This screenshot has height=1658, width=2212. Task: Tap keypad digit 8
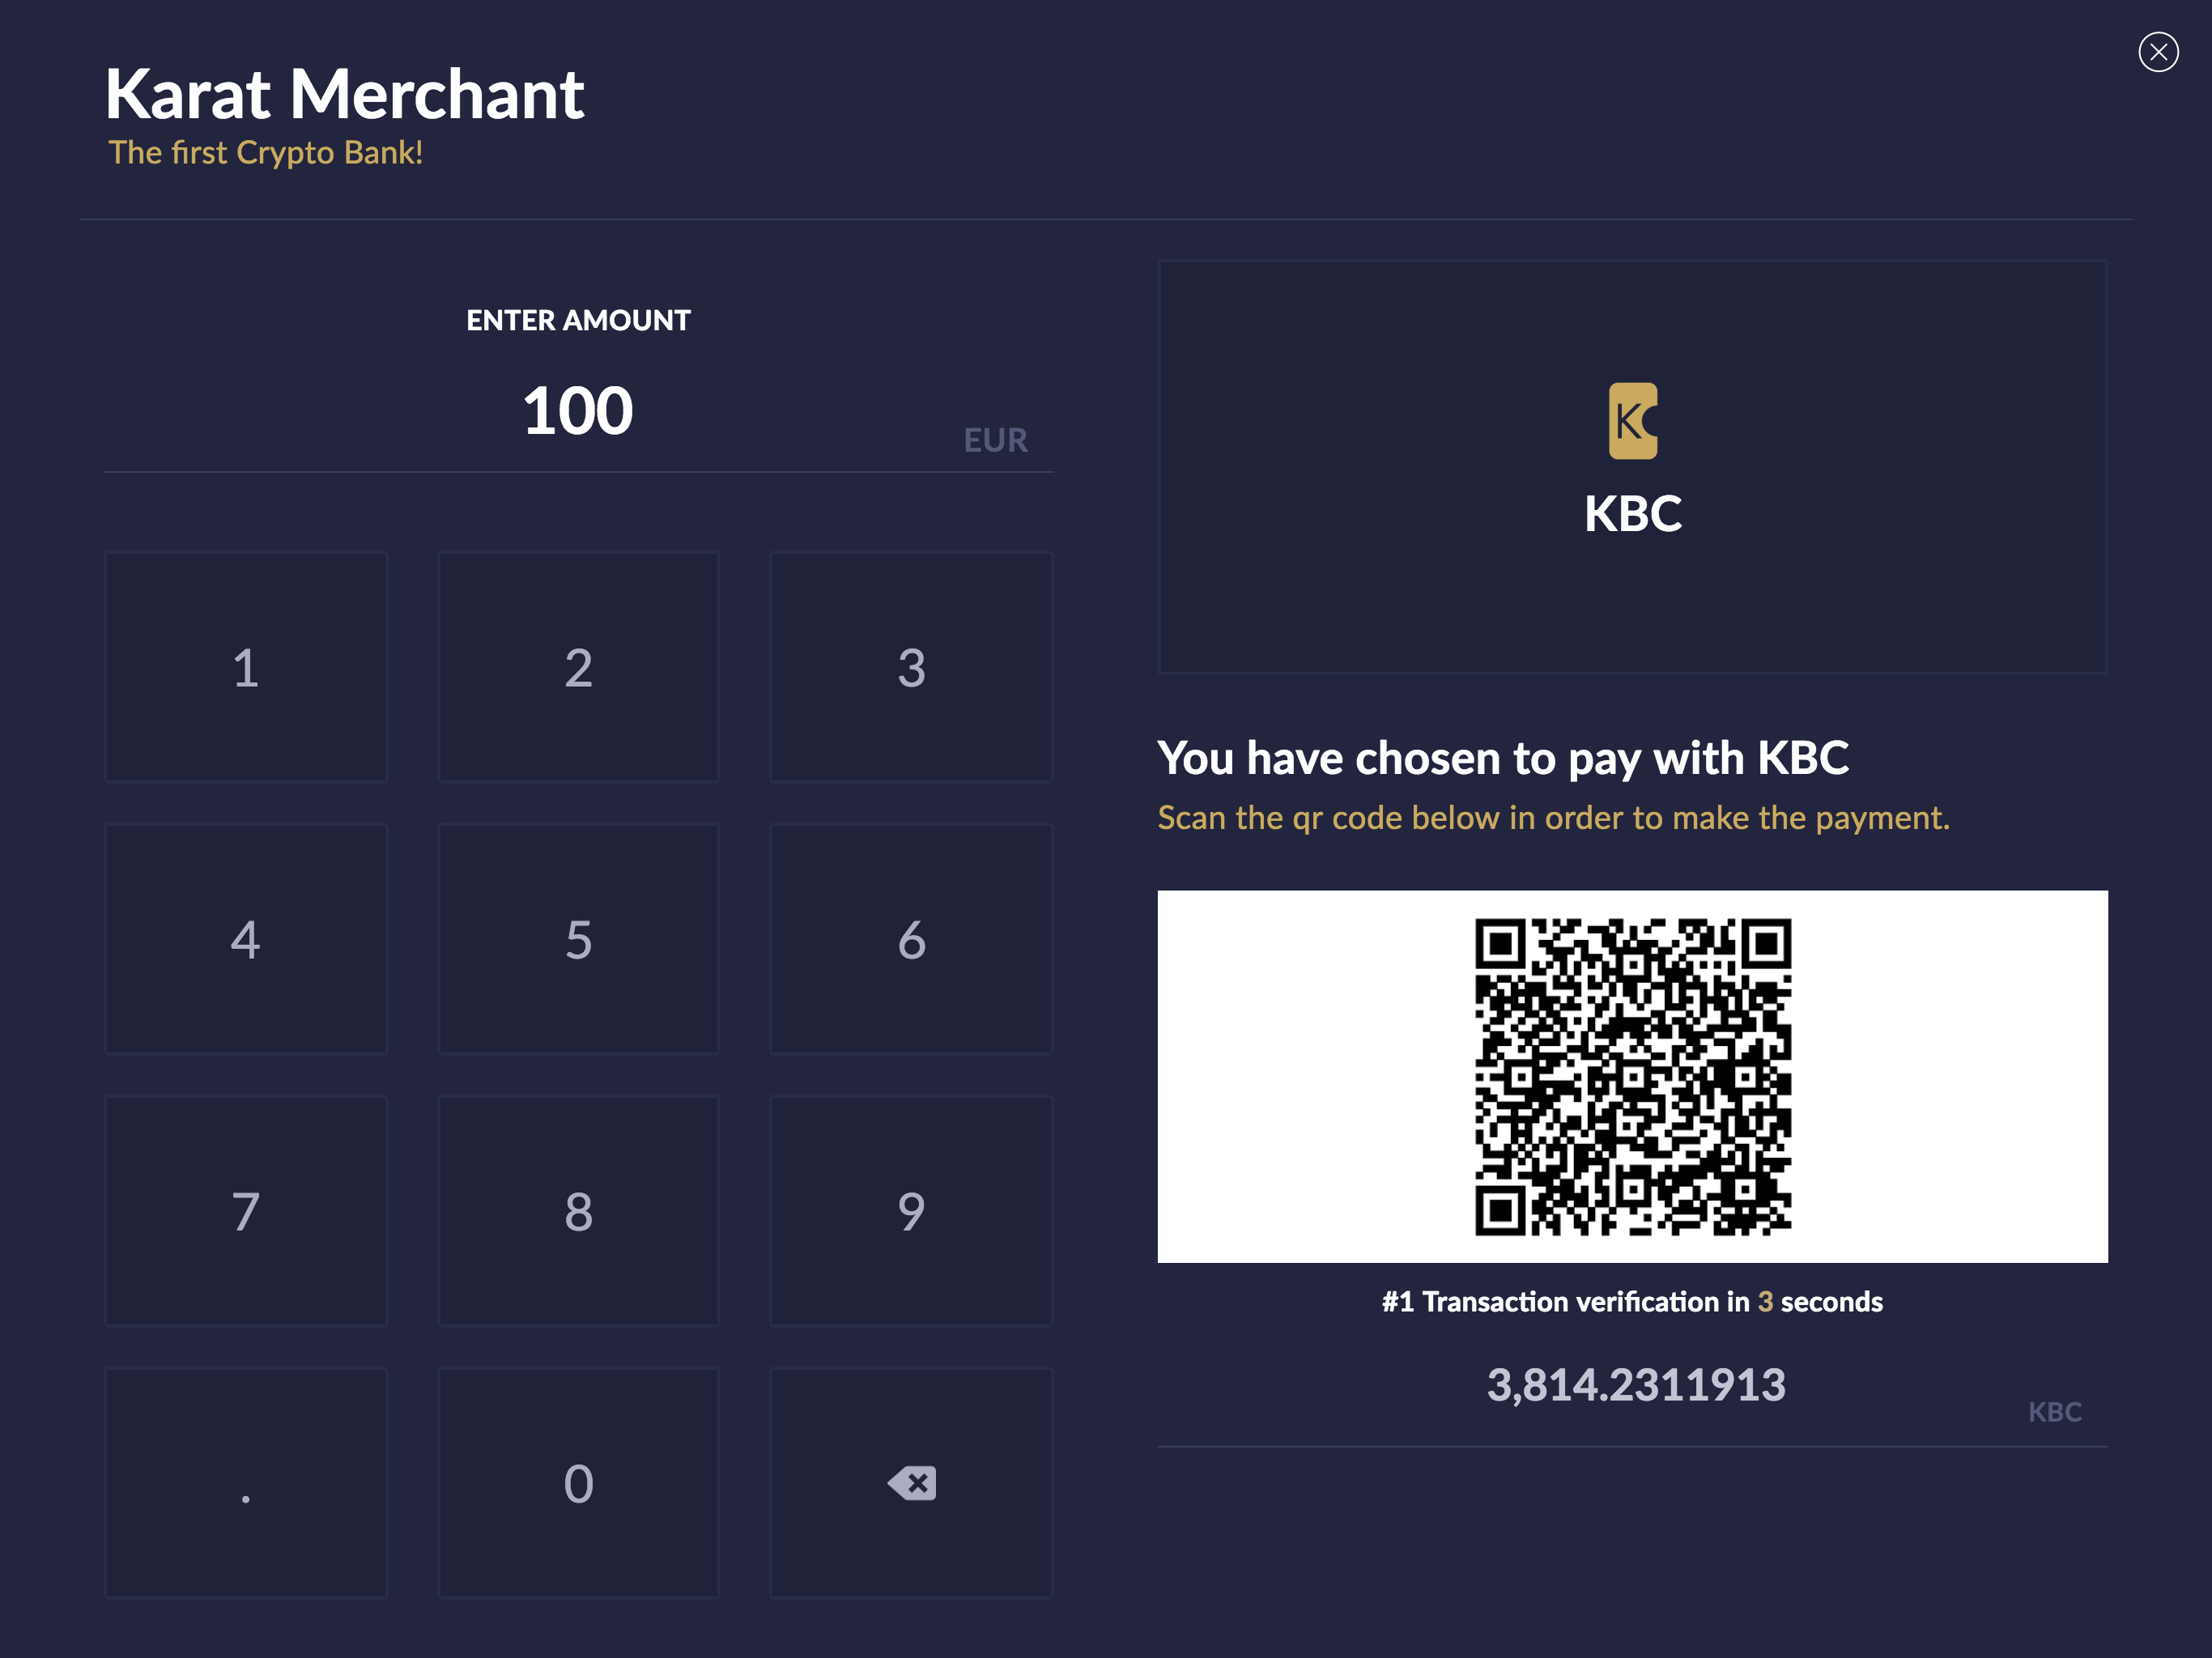coord(579,1211)
